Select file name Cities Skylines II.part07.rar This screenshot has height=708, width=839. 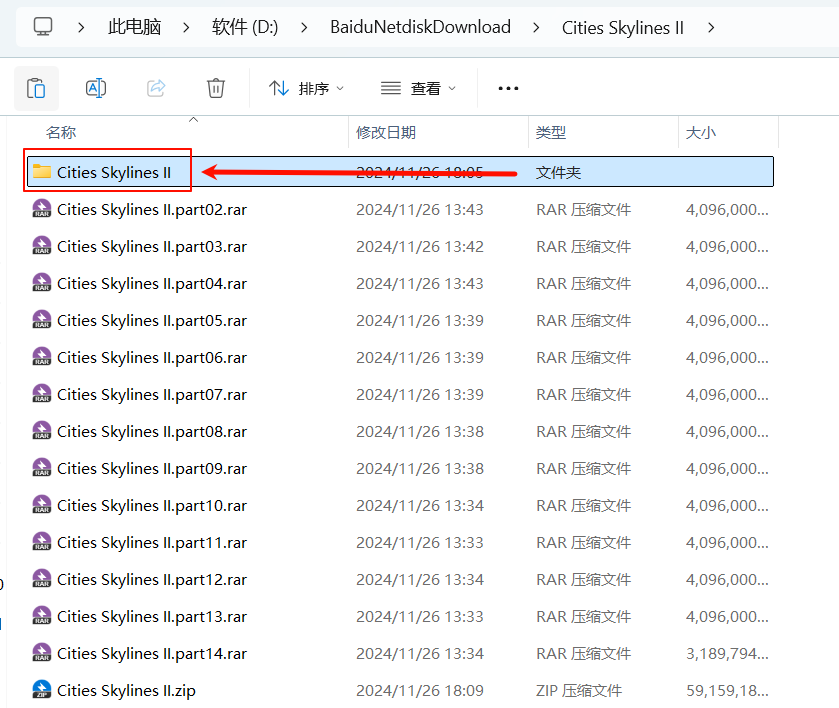coord(152,394)
